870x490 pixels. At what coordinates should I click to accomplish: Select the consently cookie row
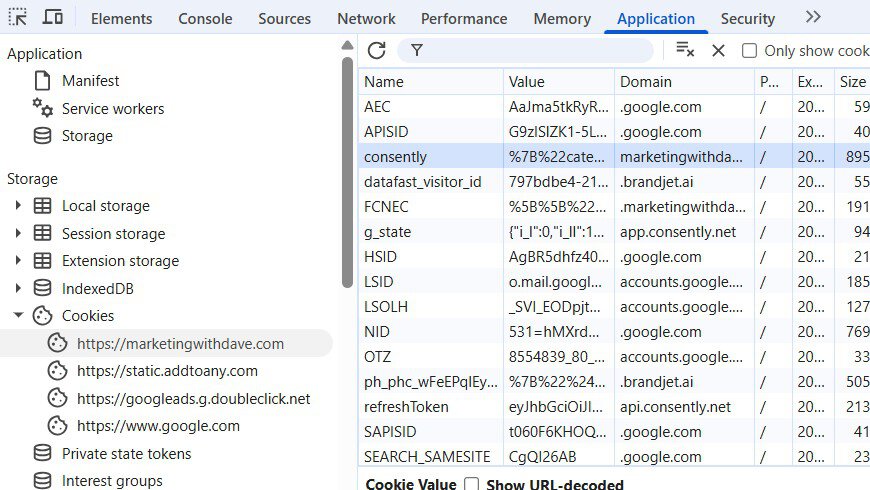coord(614,156)
